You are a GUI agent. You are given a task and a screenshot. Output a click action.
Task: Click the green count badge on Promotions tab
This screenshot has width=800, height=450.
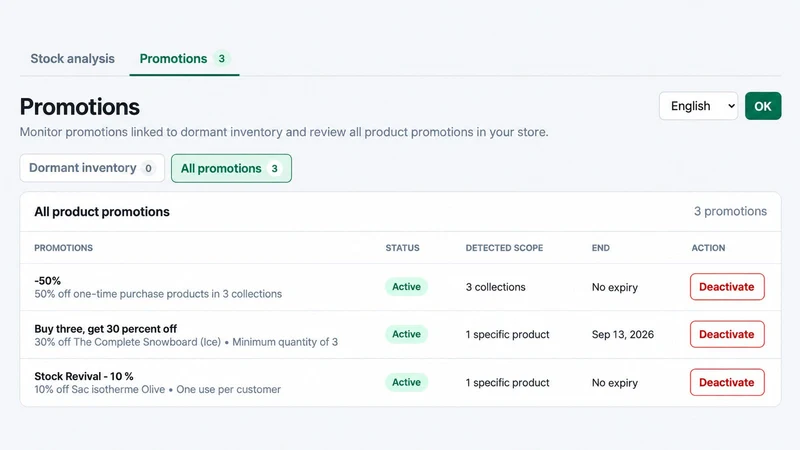pyautogui.click(x=221, y=59)
